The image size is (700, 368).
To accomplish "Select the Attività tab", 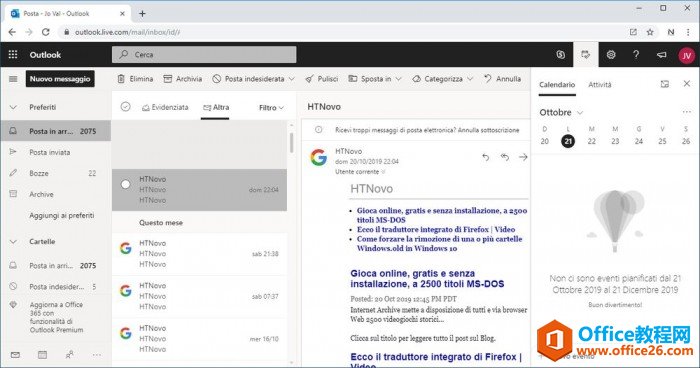I will click(x=600, y=84).
